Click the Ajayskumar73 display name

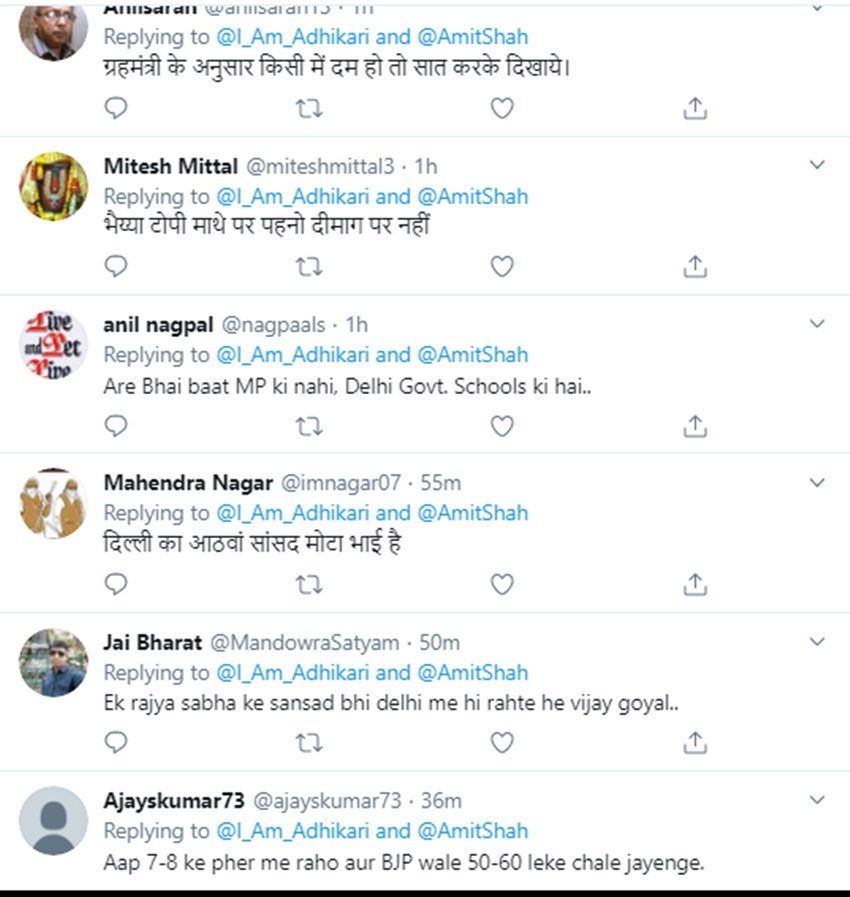pos(173,801)
